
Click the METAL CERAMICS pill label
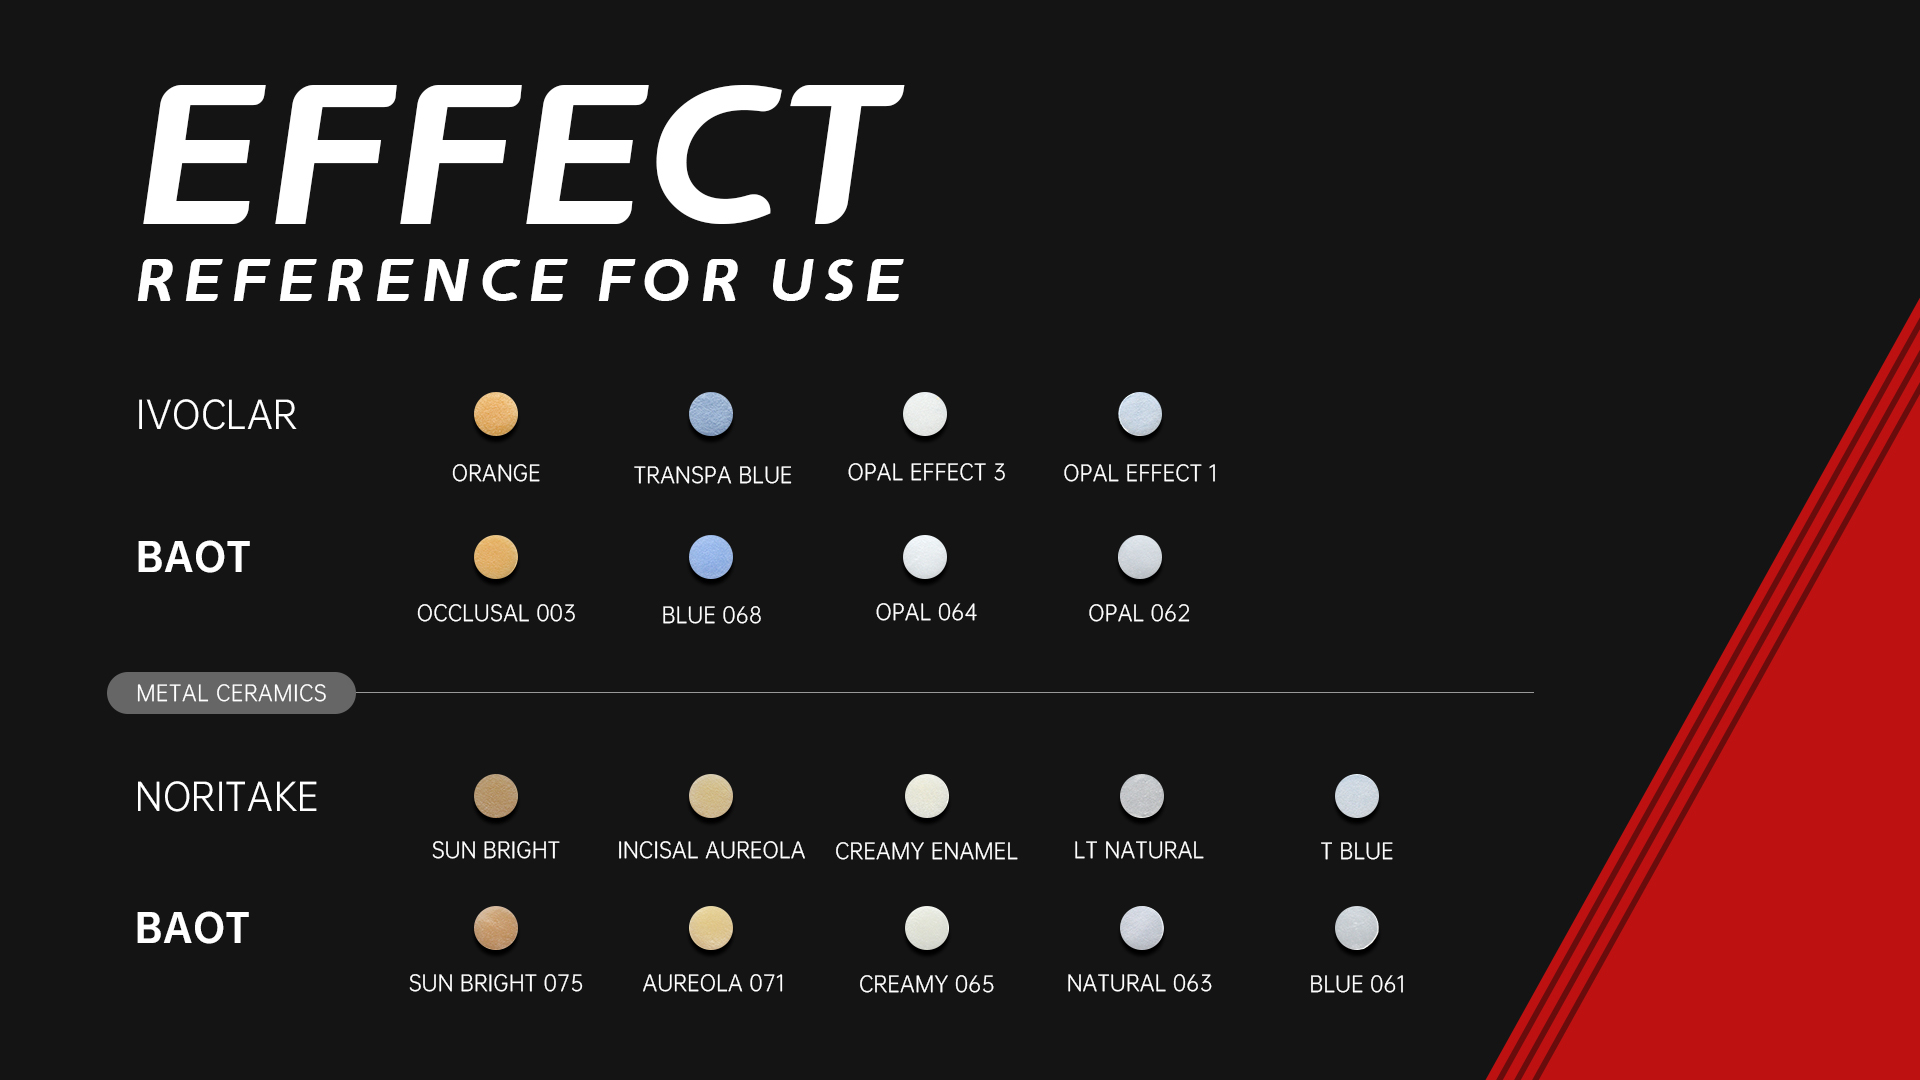[231, 693]
